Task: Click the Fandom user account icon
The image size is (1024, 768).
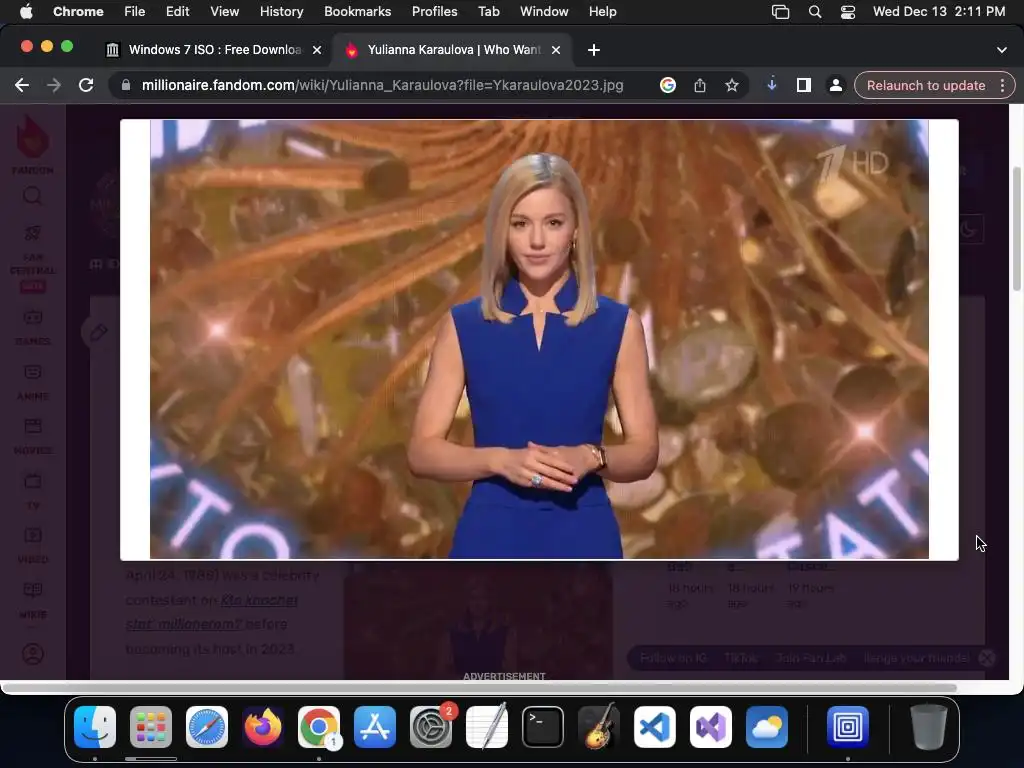Action: tap(33, 654)
